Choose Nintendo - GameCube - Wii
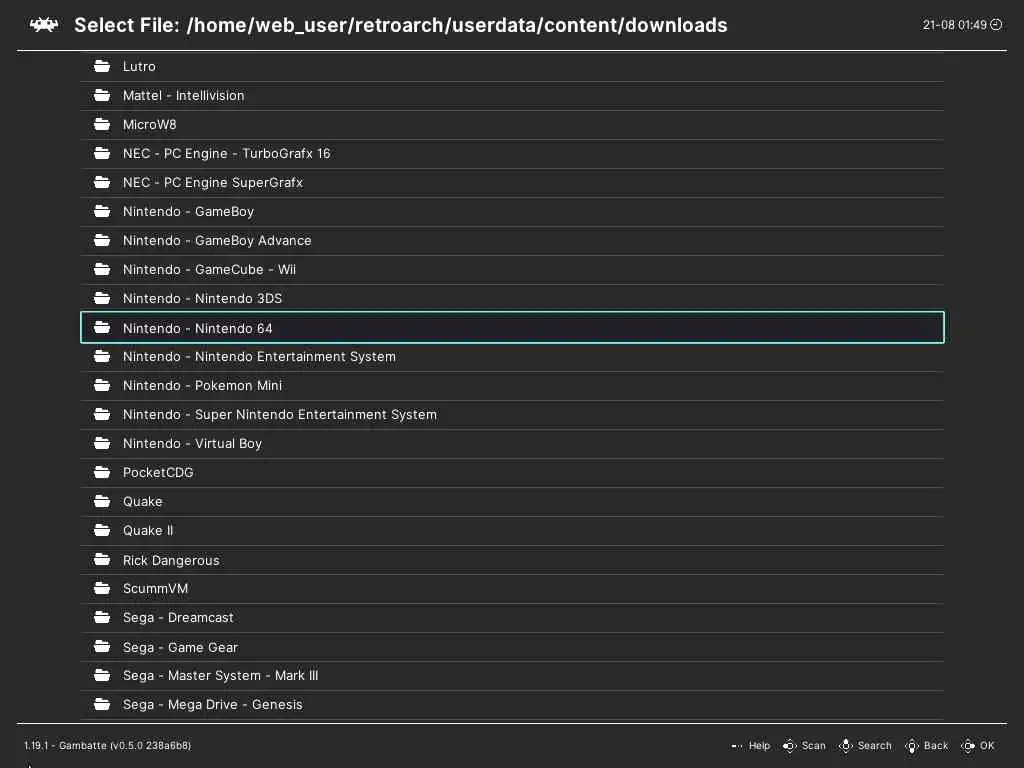 [512, 270]
